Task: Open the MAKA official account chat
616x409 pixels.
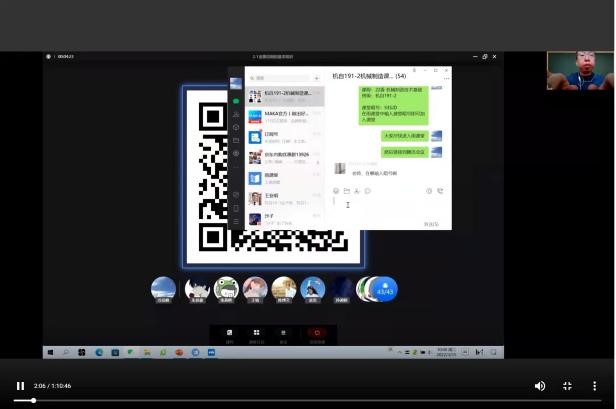Action: pos(285,117)
